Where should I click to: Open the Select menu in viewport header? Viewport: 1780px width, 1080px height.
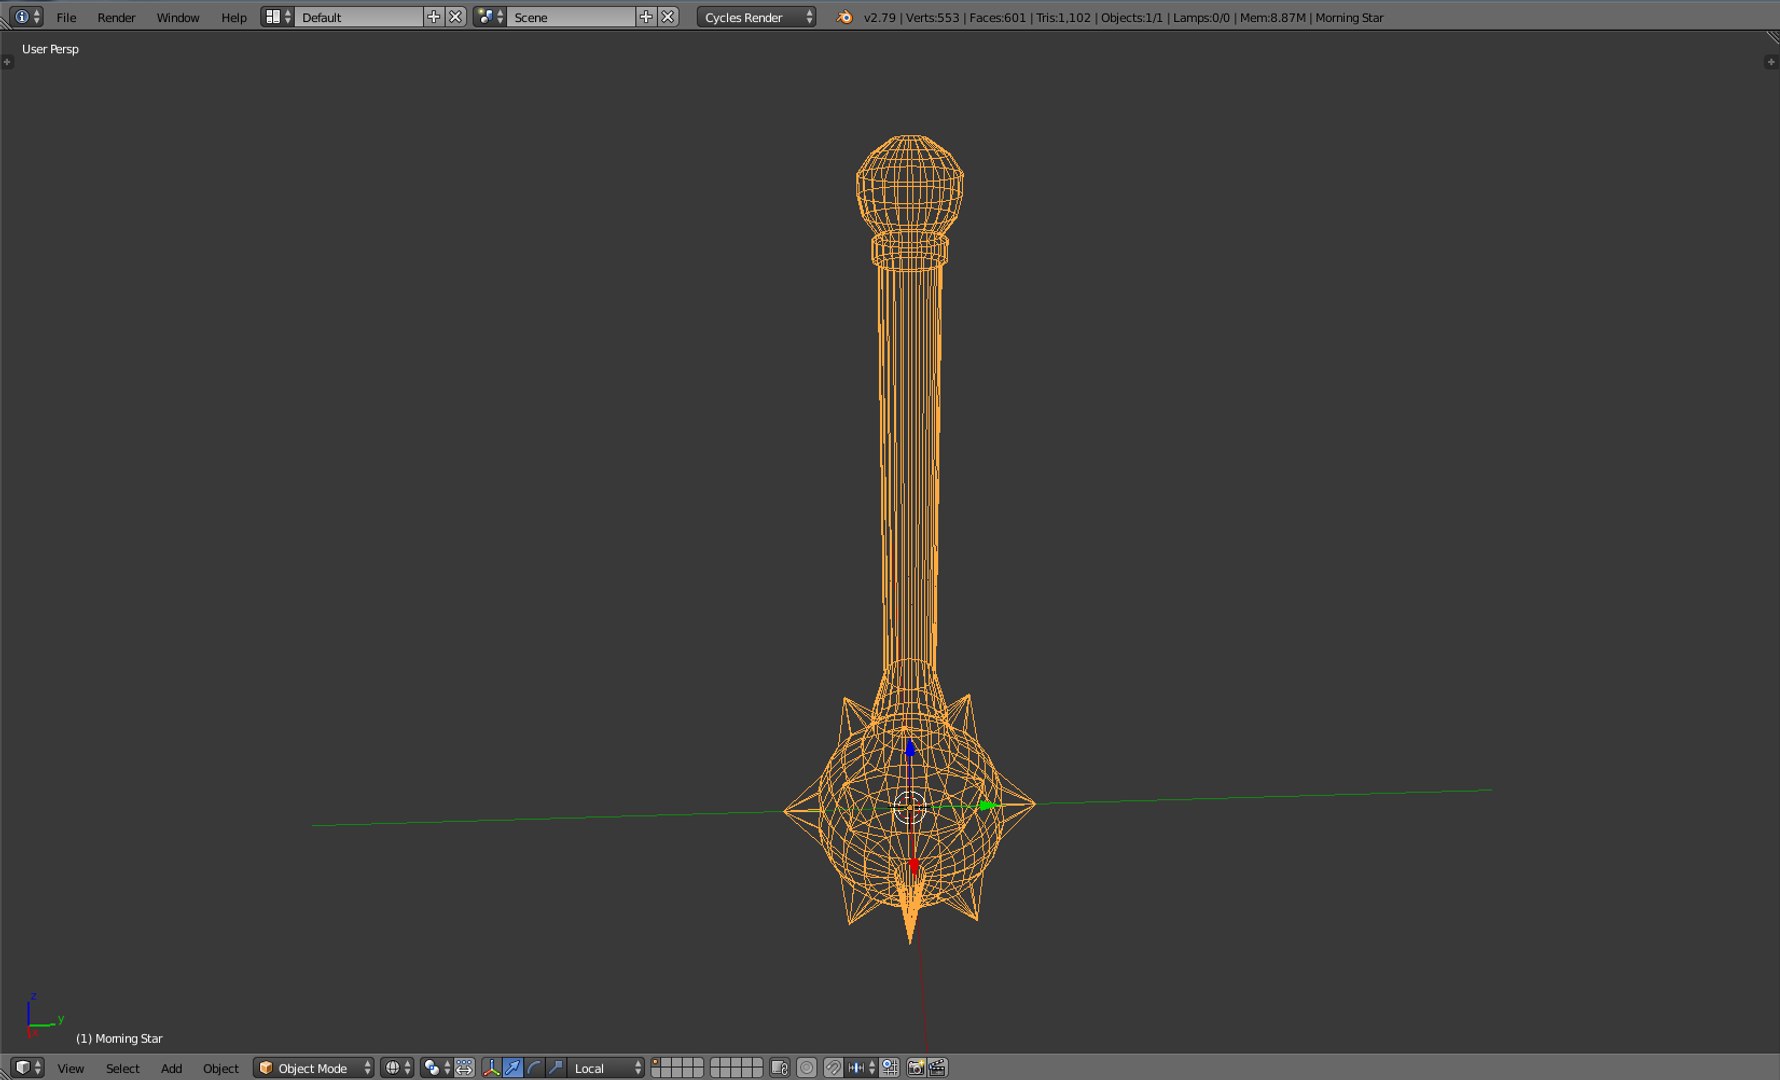123,1068
